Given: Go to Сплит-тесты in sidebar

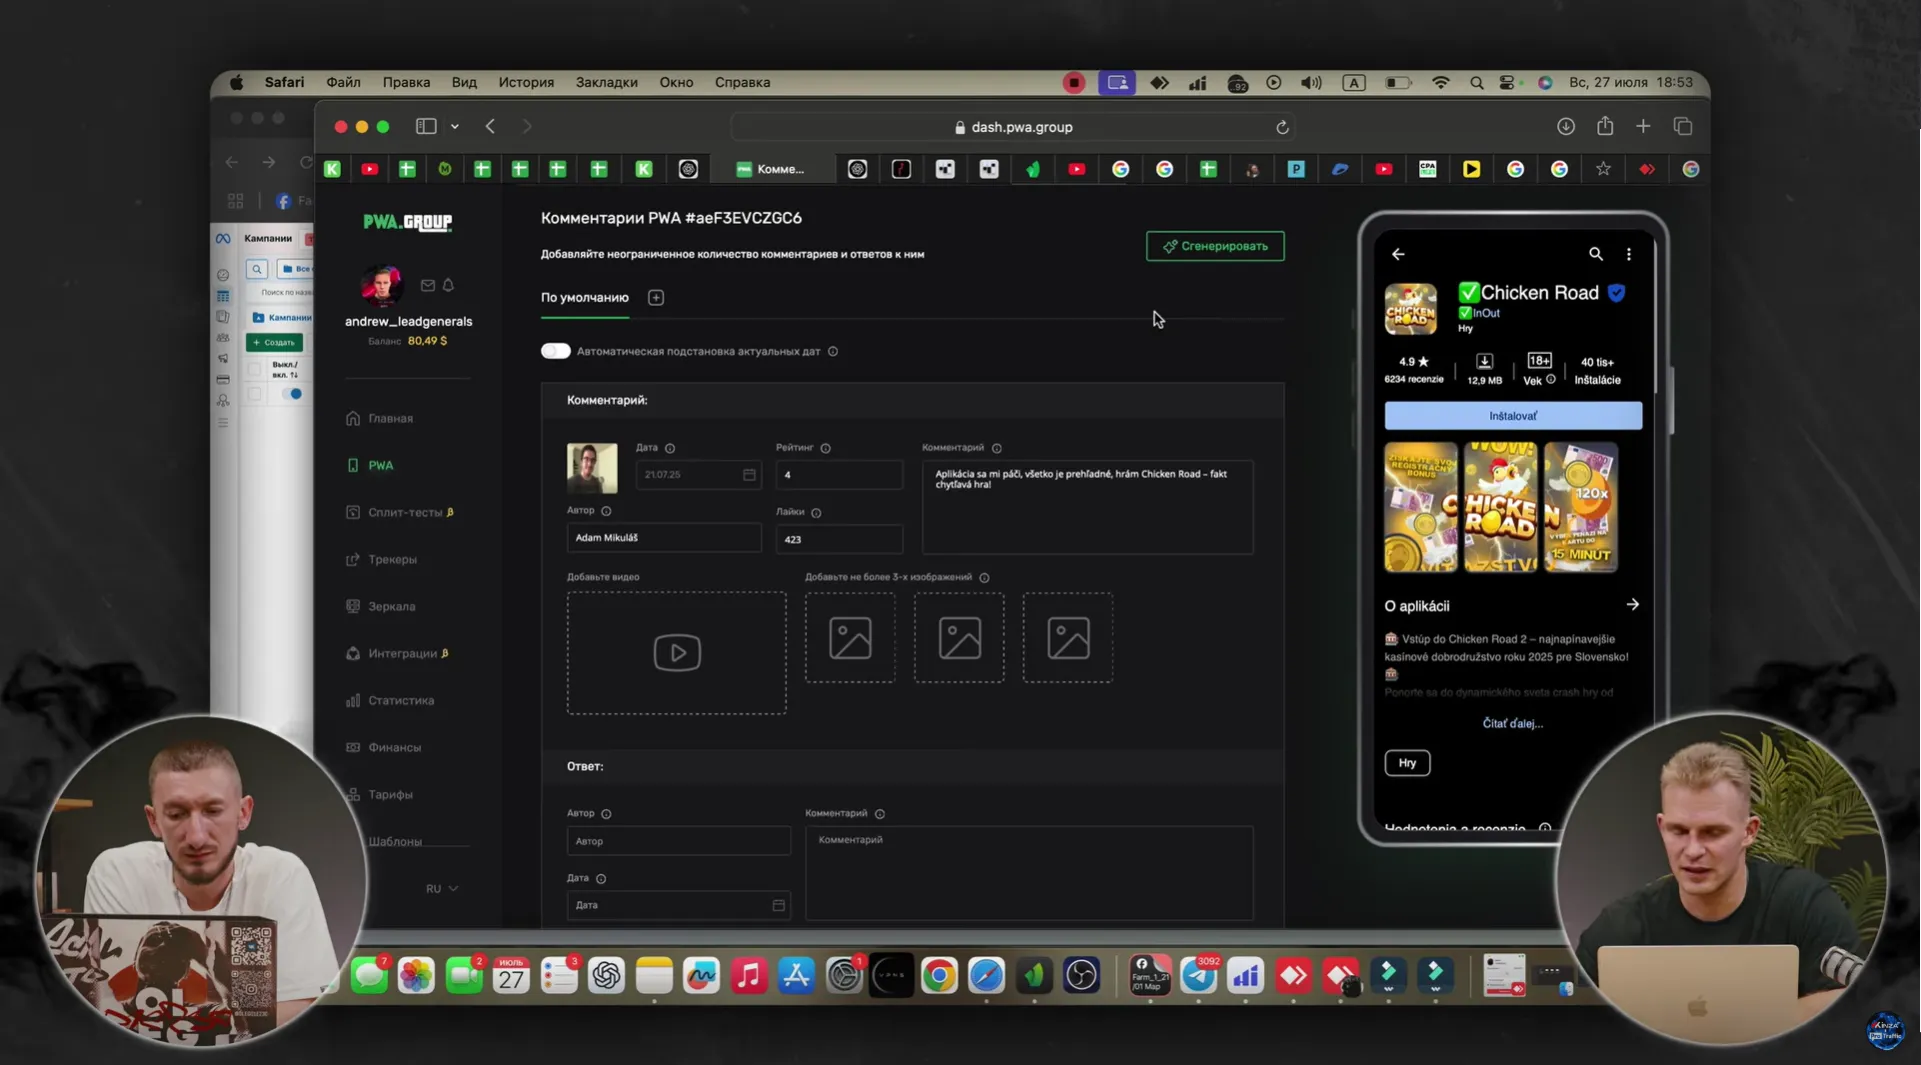Looking at the screenshot, I should click(x=400, y=512).
